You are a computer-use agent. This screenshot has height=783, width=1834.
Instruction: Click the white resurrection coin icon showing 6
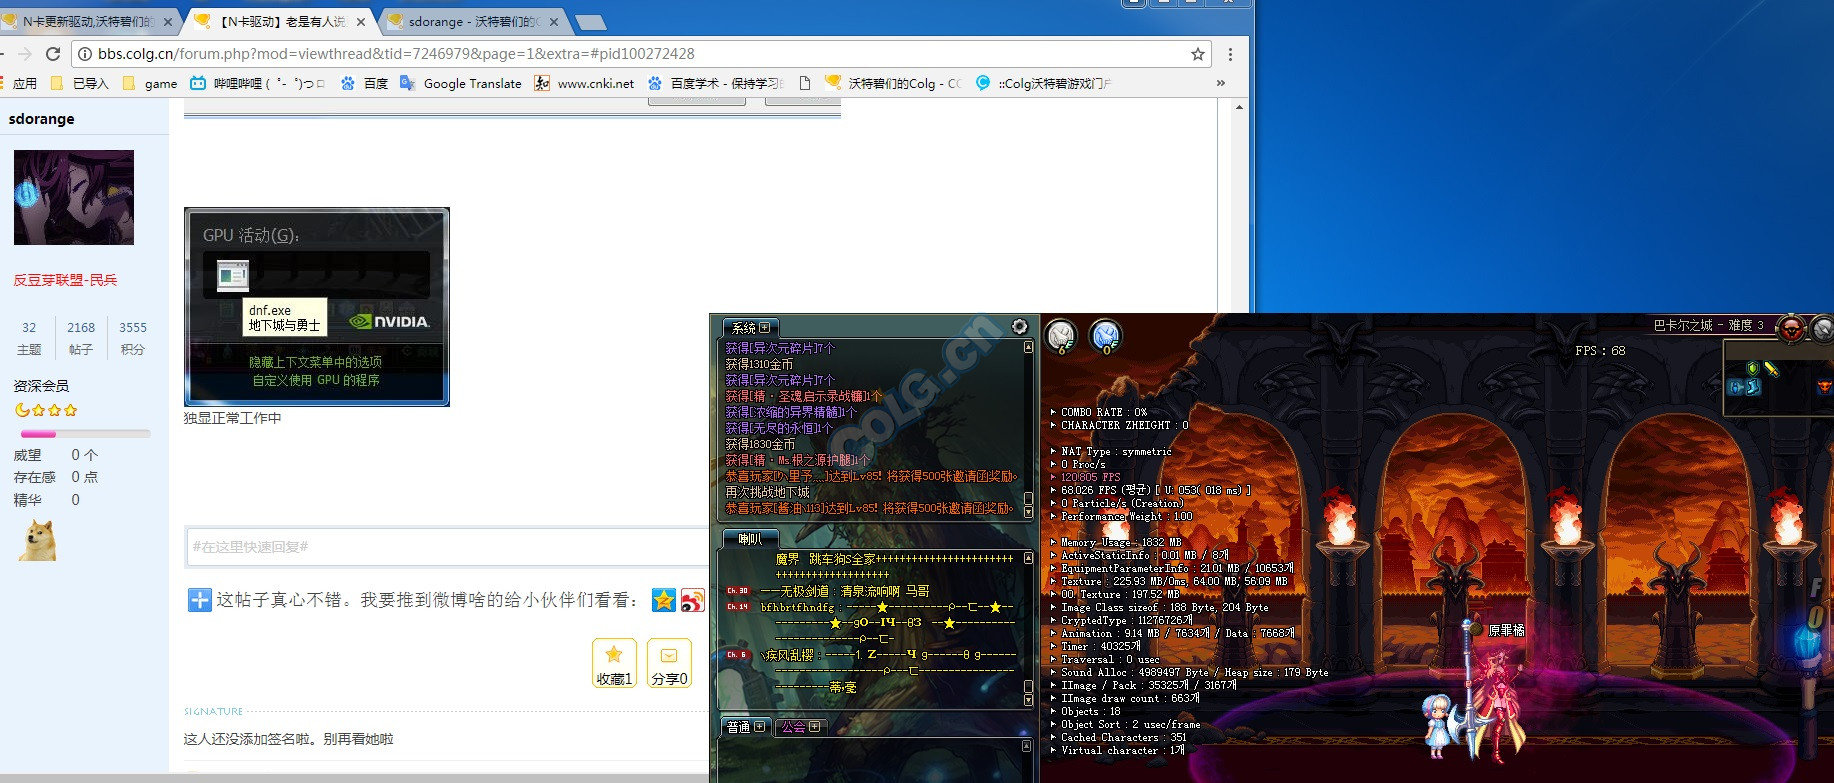click(x=1061, y=336)
